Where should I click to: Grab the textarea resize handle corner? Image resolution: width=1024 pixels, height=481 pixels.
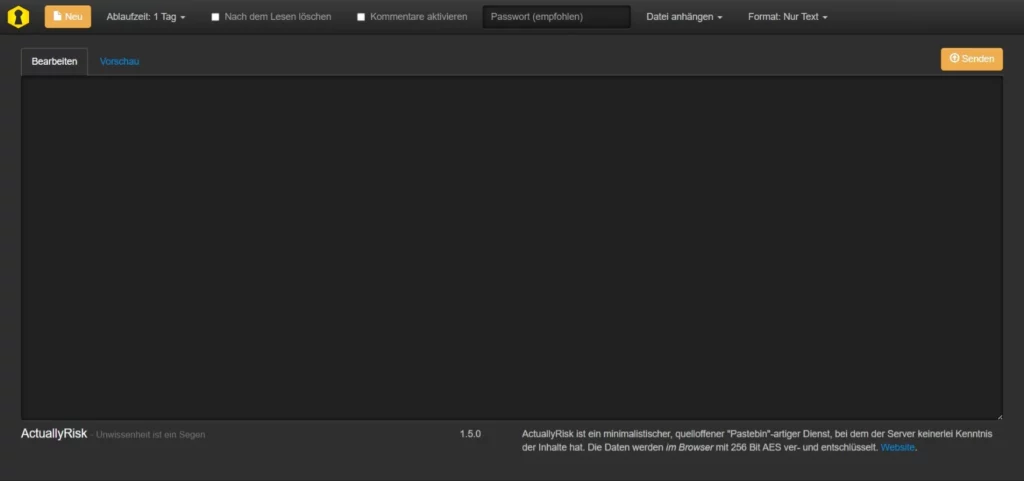click(998, 415)
